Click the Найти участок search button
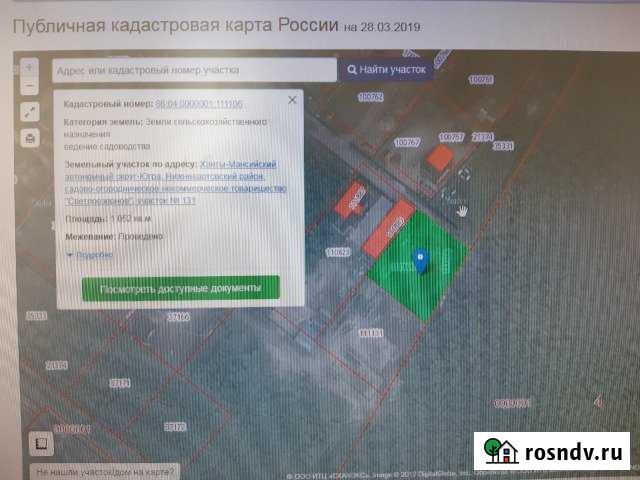 [386, 70]
